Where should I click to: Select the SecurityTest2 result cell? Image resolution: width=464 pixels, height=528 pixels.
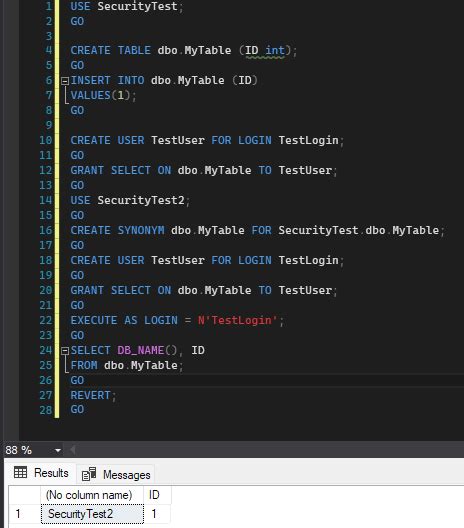click(x=92, y=514)
